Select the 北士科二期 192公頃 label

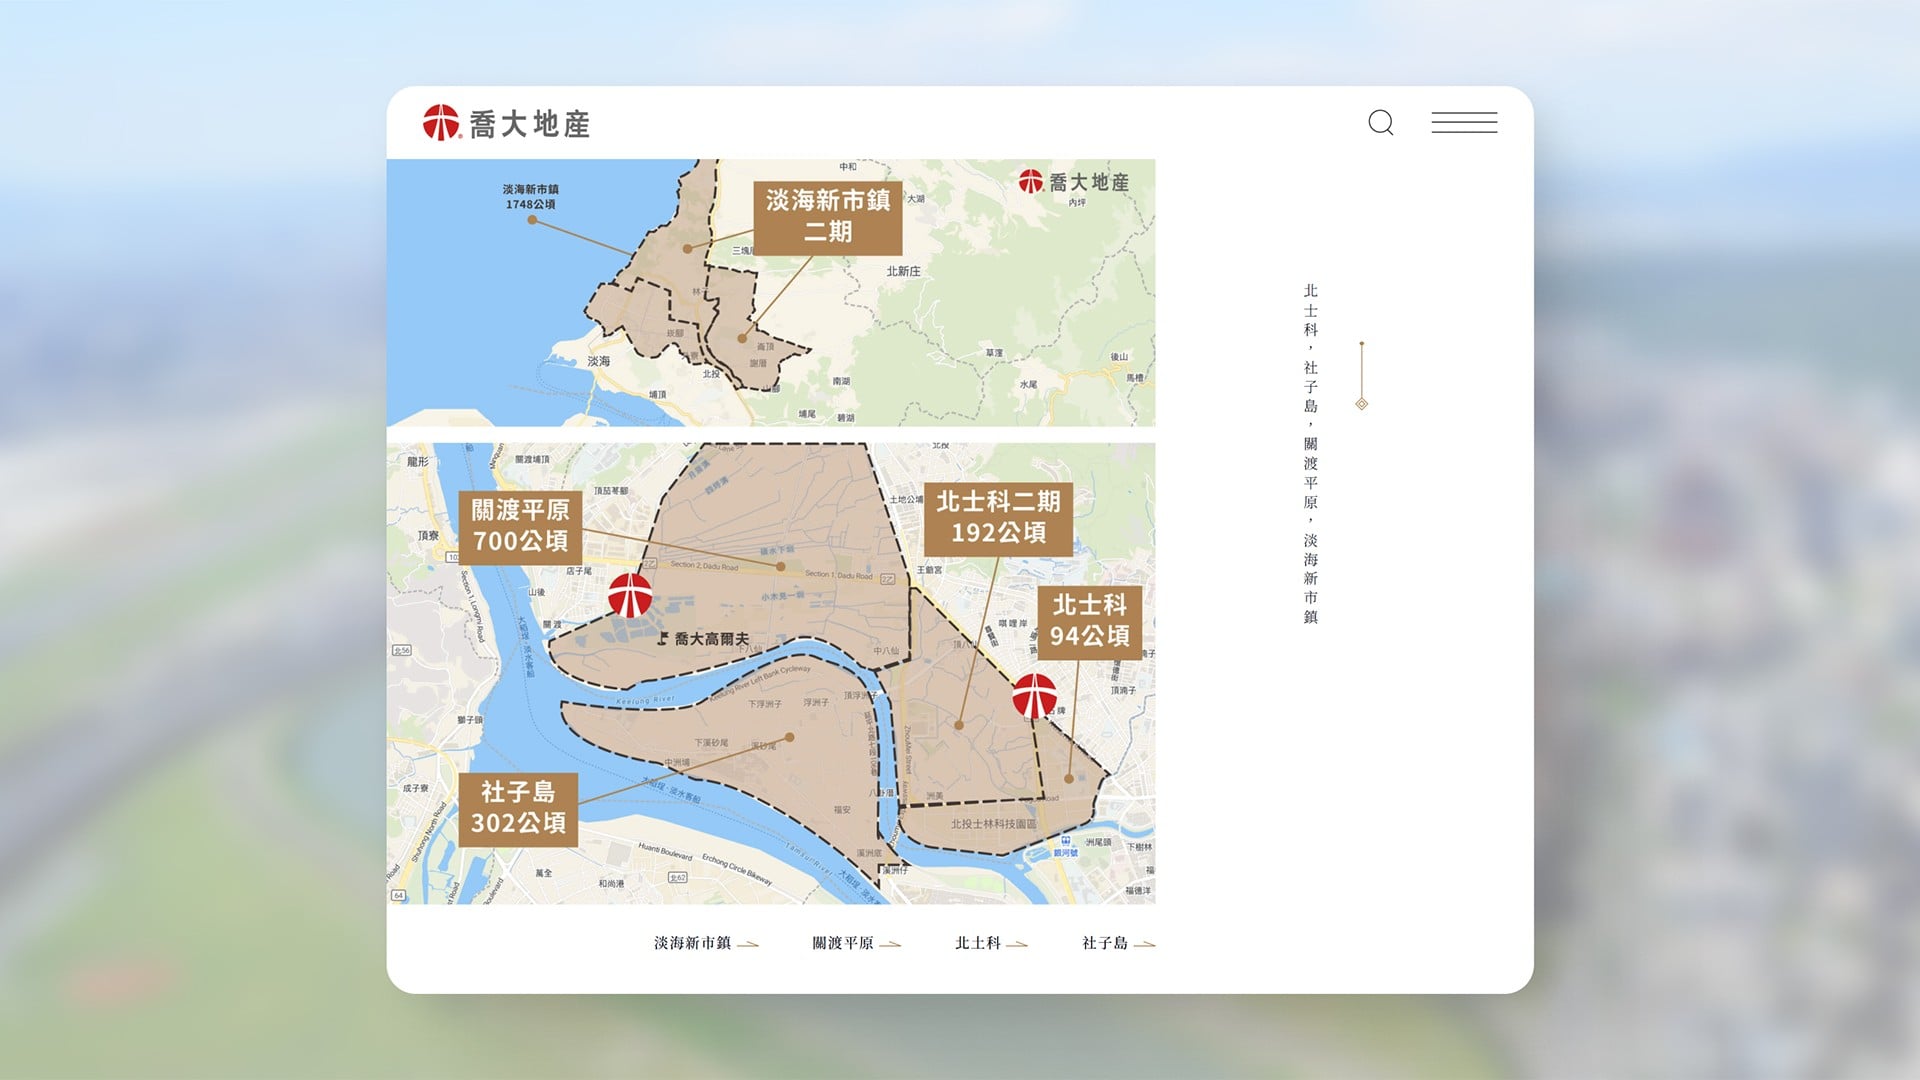pos(998,518)
